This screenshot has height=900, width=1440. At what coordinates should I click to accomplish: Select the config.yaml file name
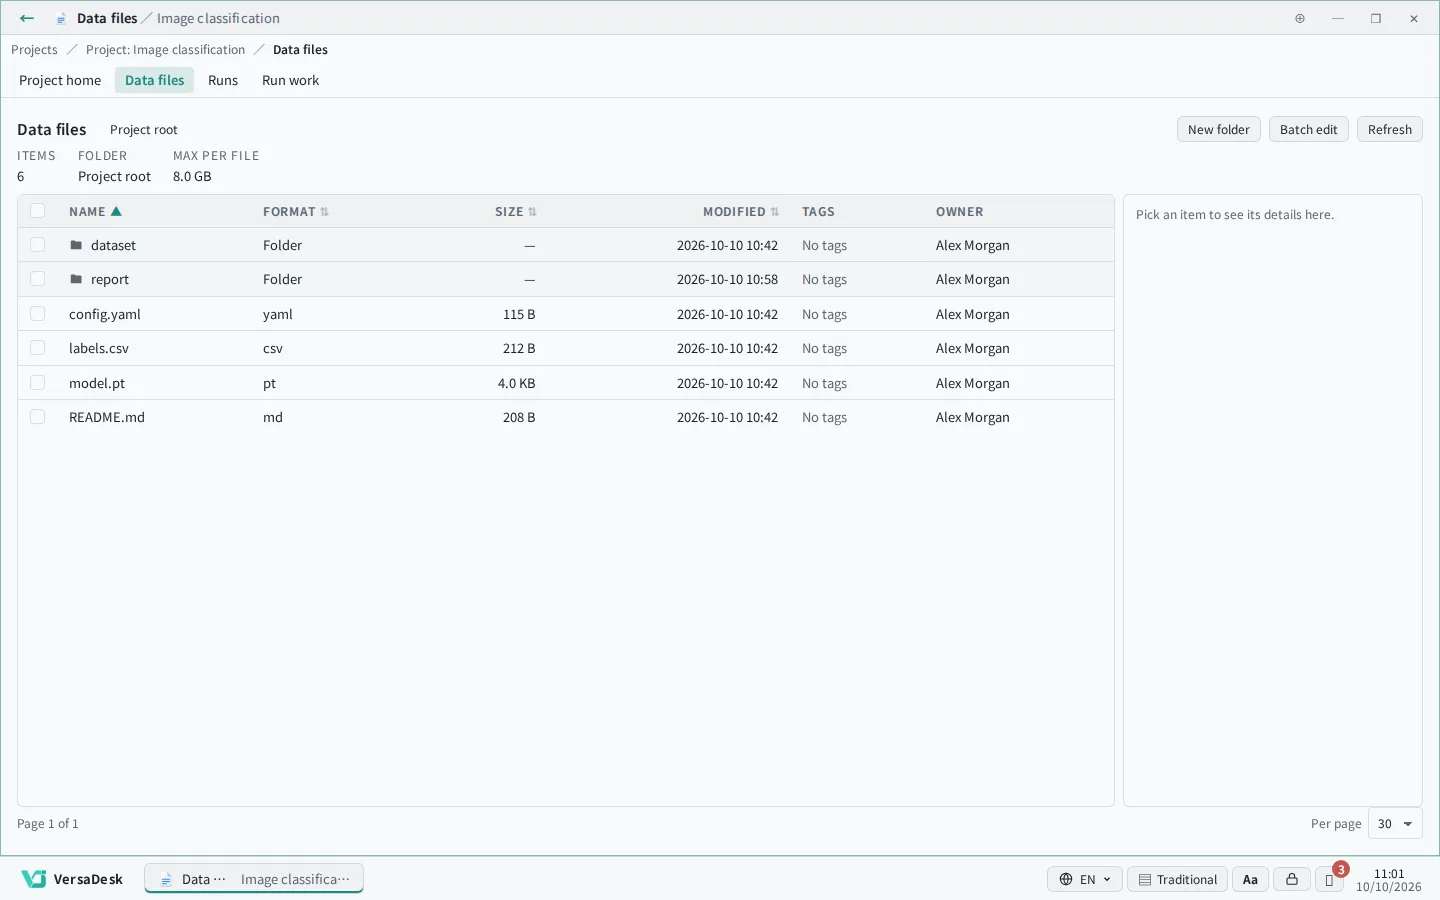tap(105, 314)
